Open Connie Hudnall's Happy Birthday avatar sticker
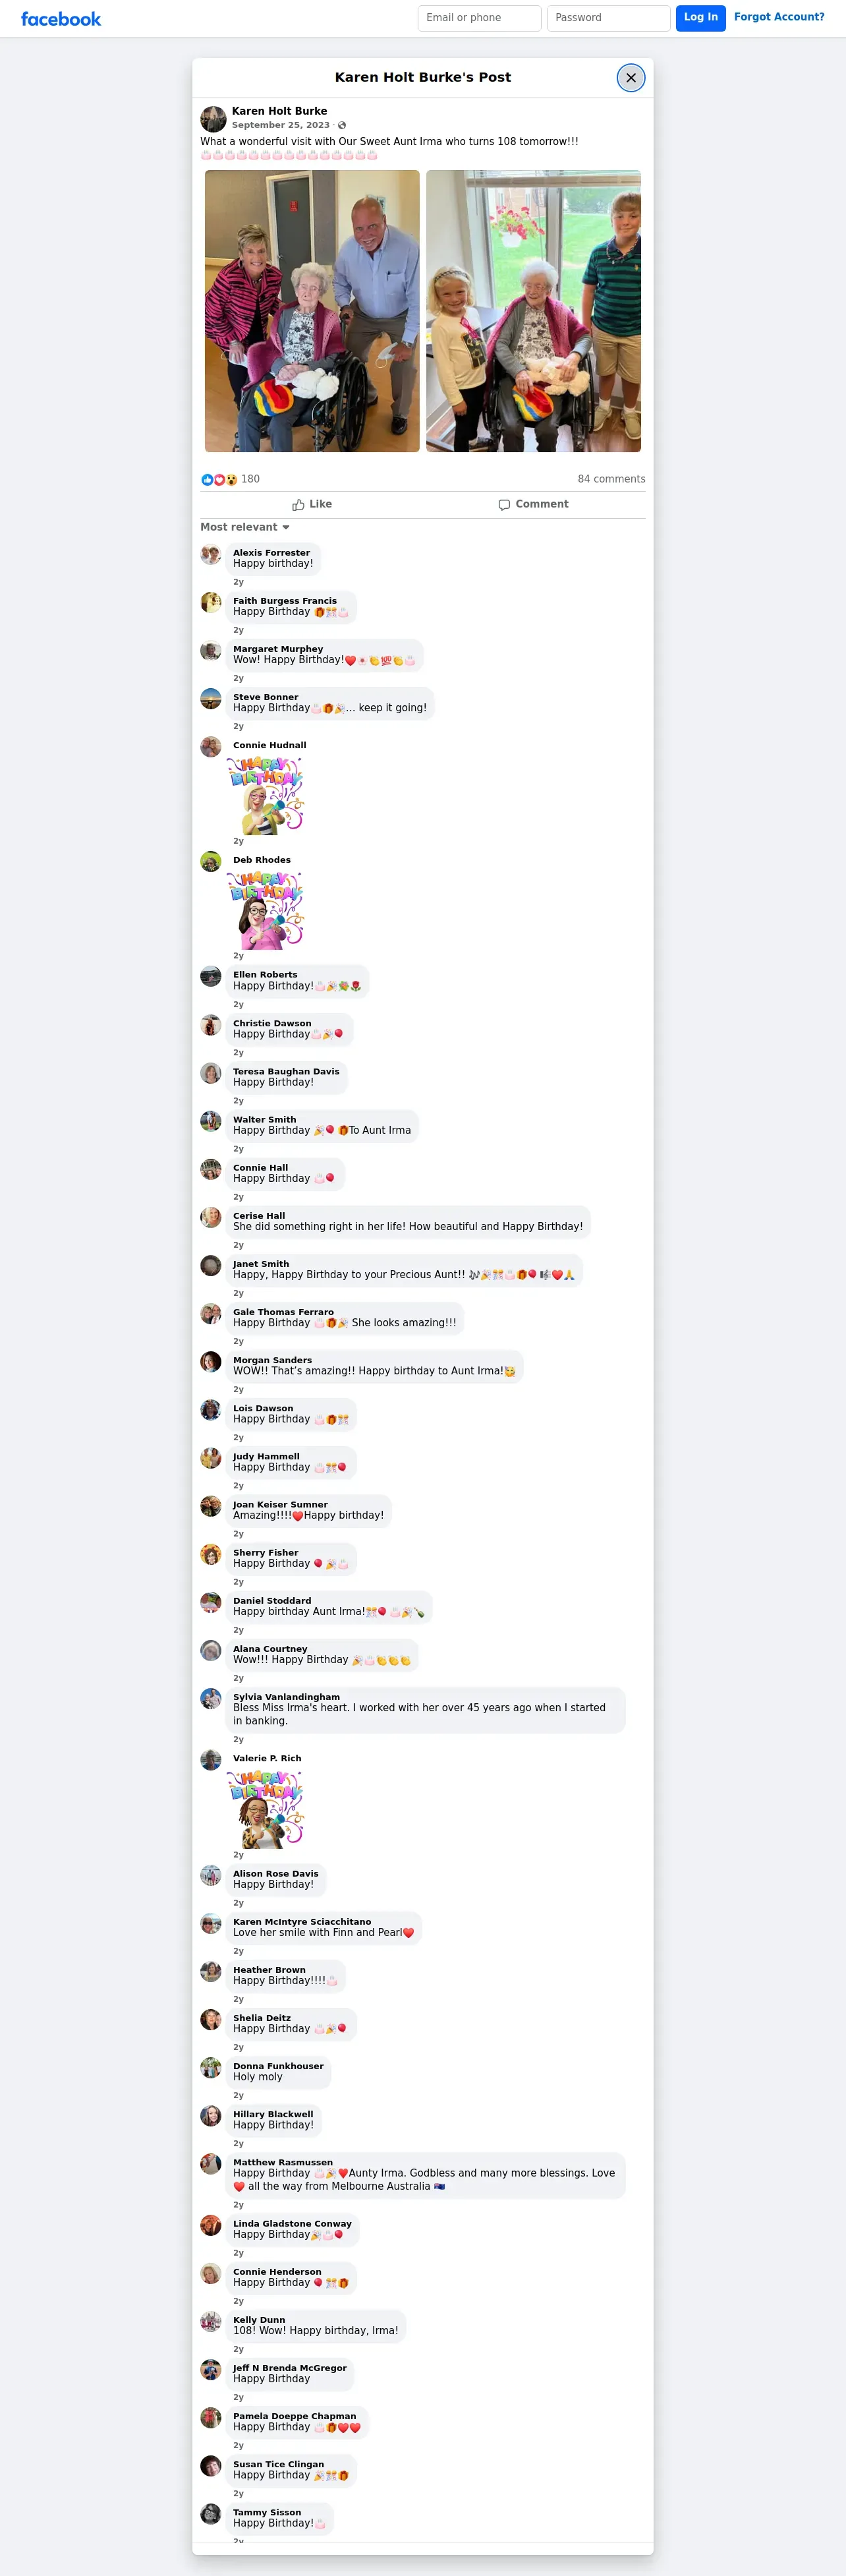The height and width of the screenshot is (2576, 846). (x=266, y=795)
